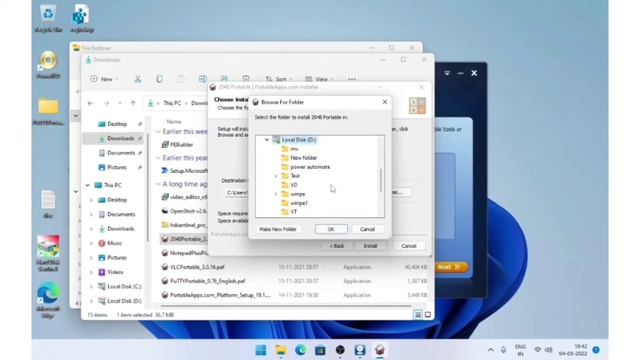Select PortableApps.com_Platform_Setup file

tap(220, 295)
